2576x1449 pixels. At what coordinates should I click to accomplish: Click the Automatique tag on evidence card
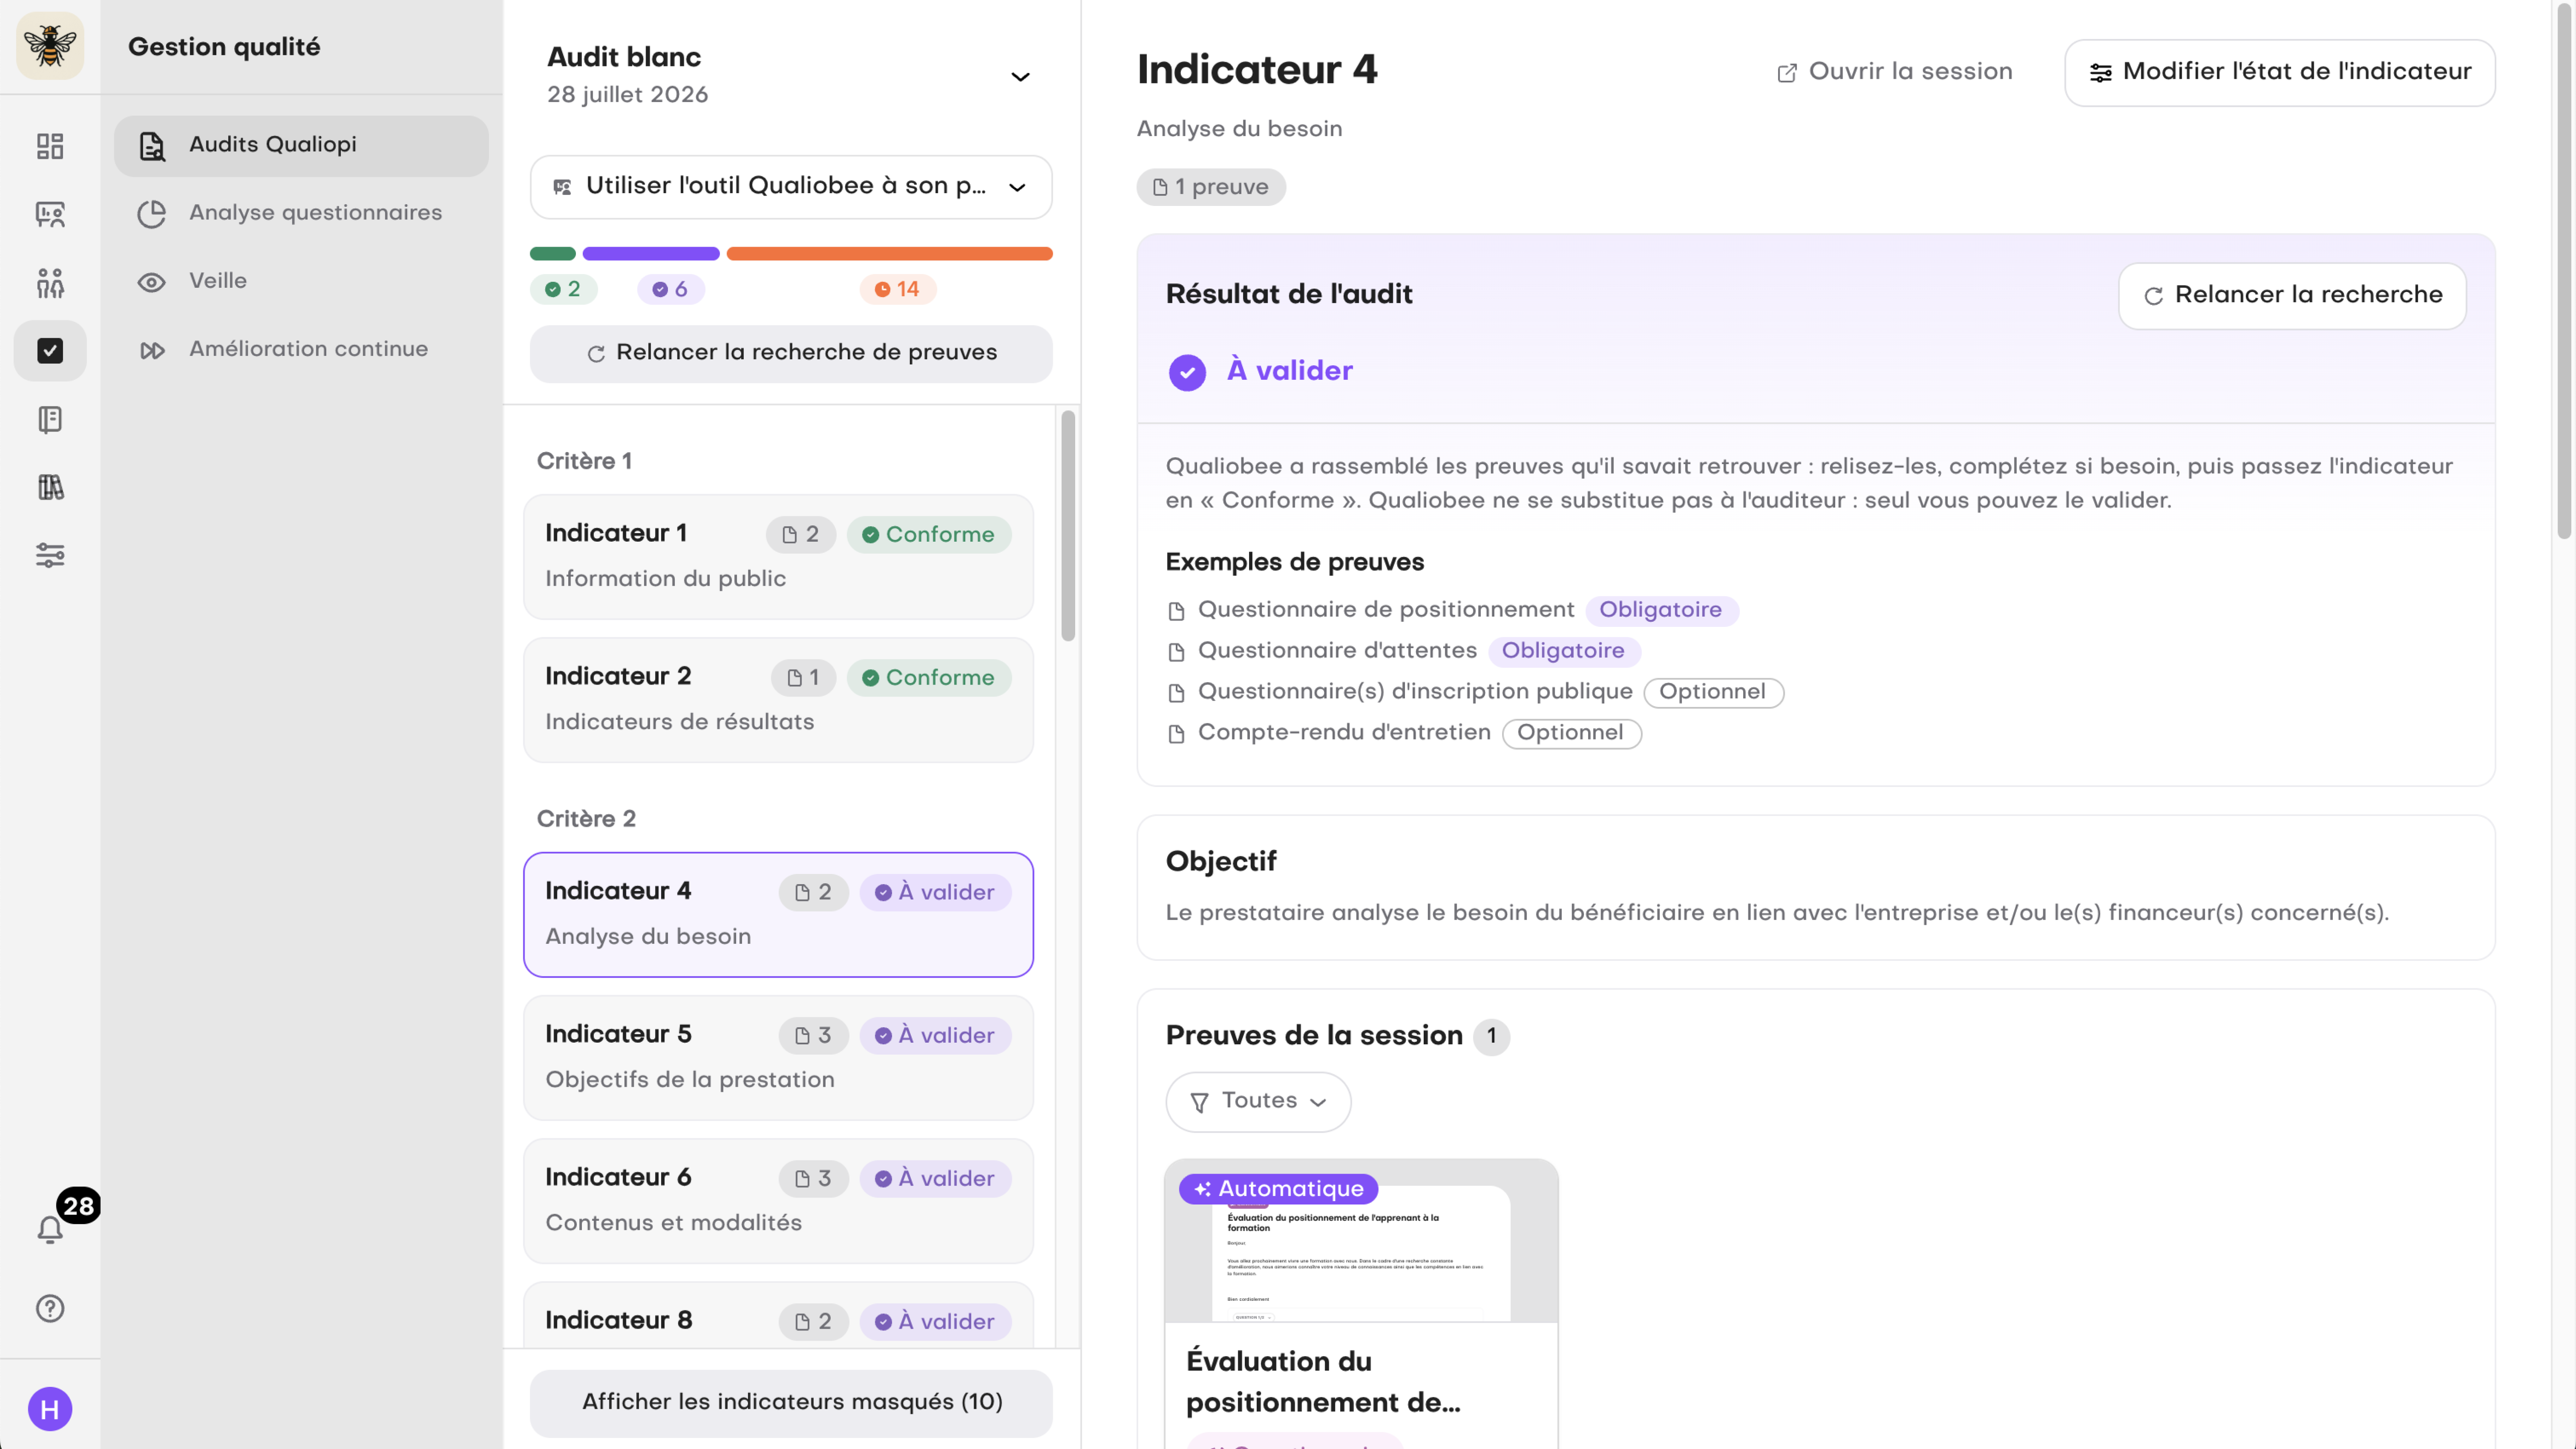1278,1189
